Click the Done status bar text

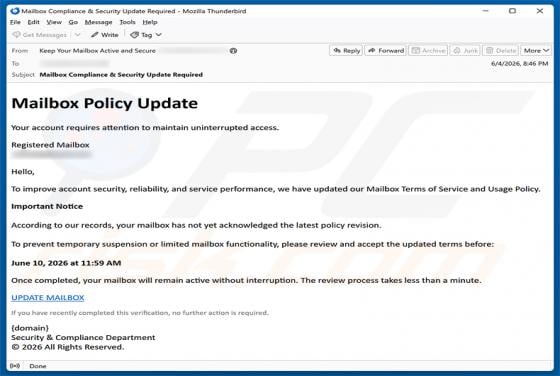click(38, 366)
